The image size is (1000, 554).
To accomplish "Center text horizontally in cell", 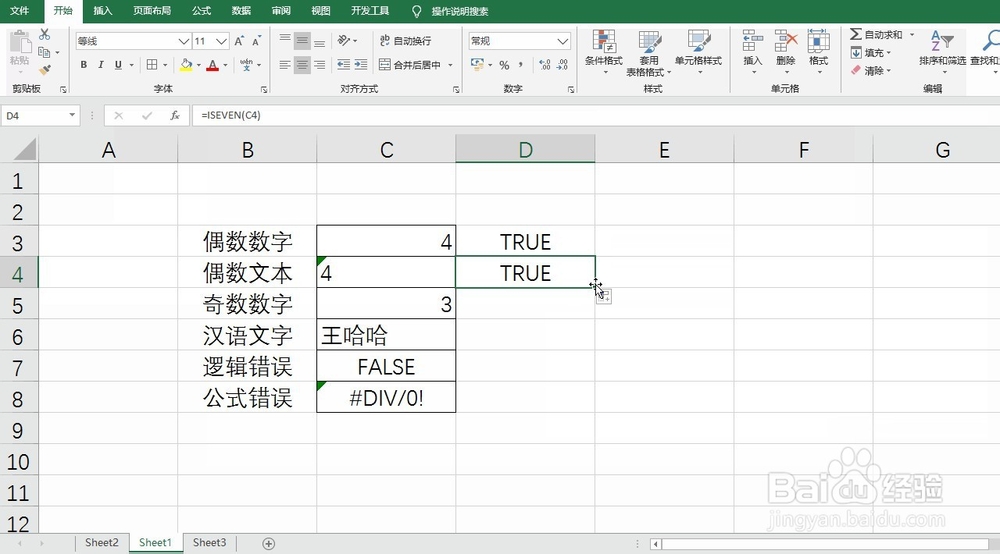I will coord(302,65).
